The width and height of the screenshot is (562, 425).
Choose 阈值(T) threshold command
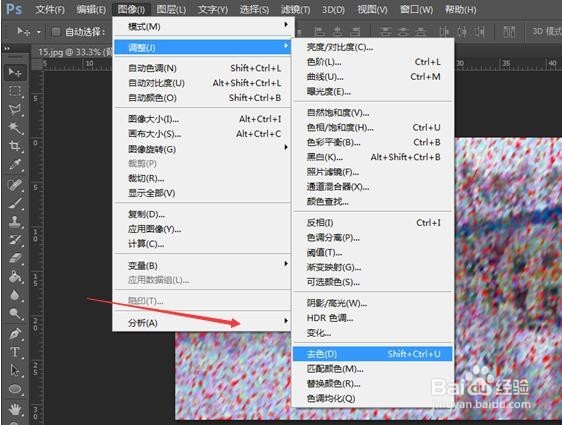373,252
